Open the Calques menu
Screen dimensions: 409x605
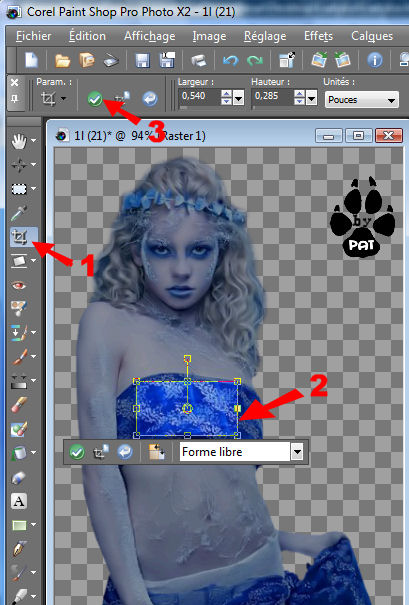(372, 36)
